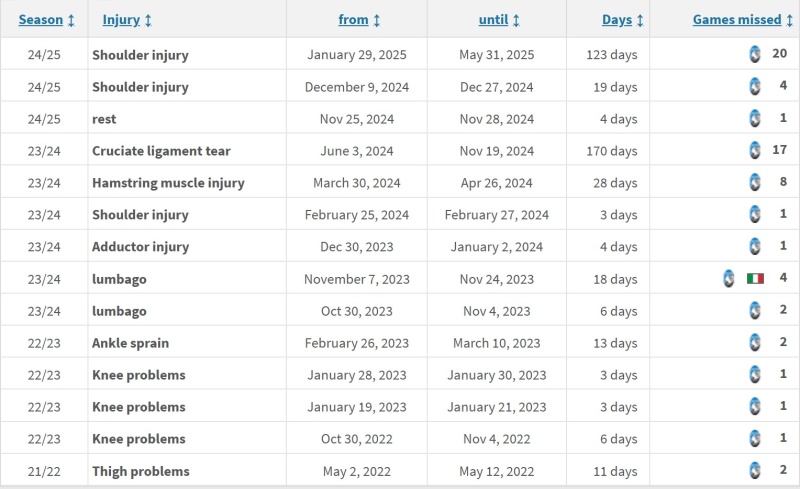The image size is (800, 489).
Task: Click the Days column header link
Action: pyautogui.click(x=617, y=20)
